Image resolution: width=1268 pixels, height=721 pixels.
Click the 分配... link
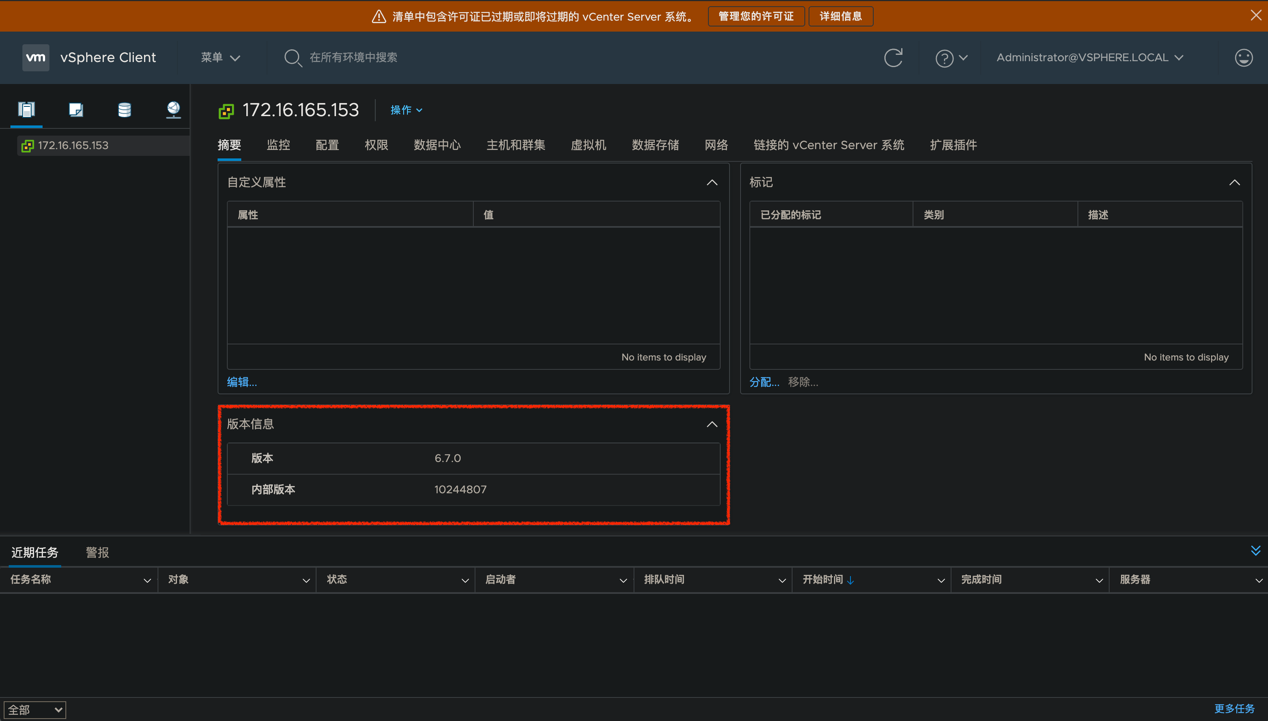point(764,382)
